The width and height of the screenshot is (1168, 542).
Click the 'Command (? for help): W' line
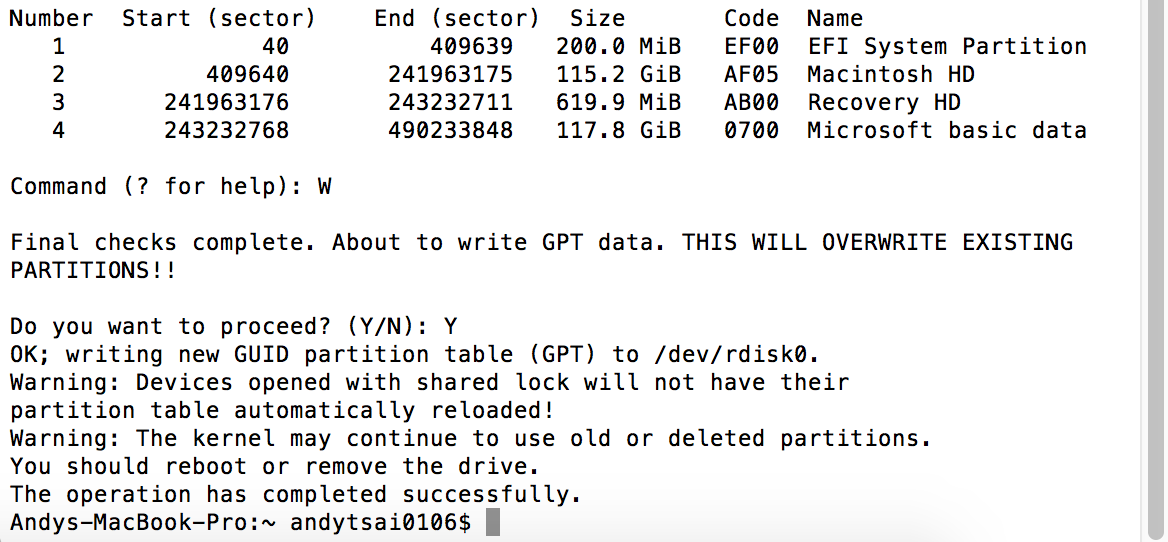170,187
